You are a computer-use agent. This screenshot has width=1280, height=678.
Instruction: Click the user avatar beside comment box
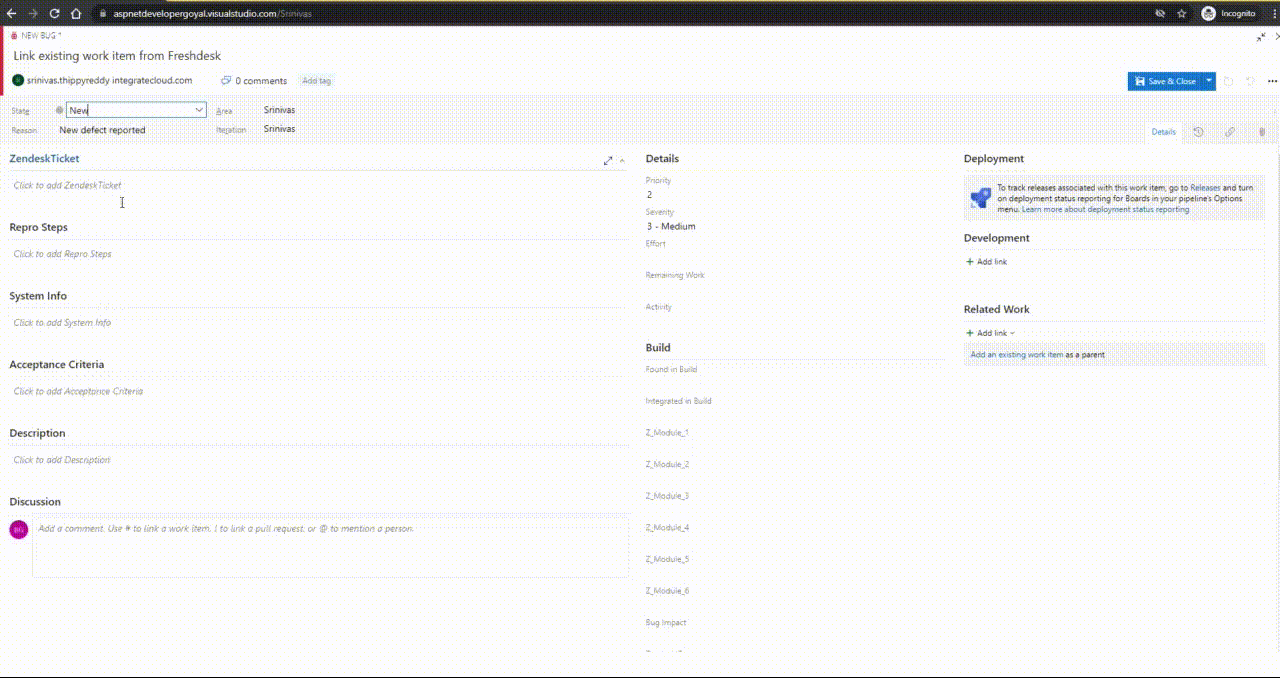point(18,529)
